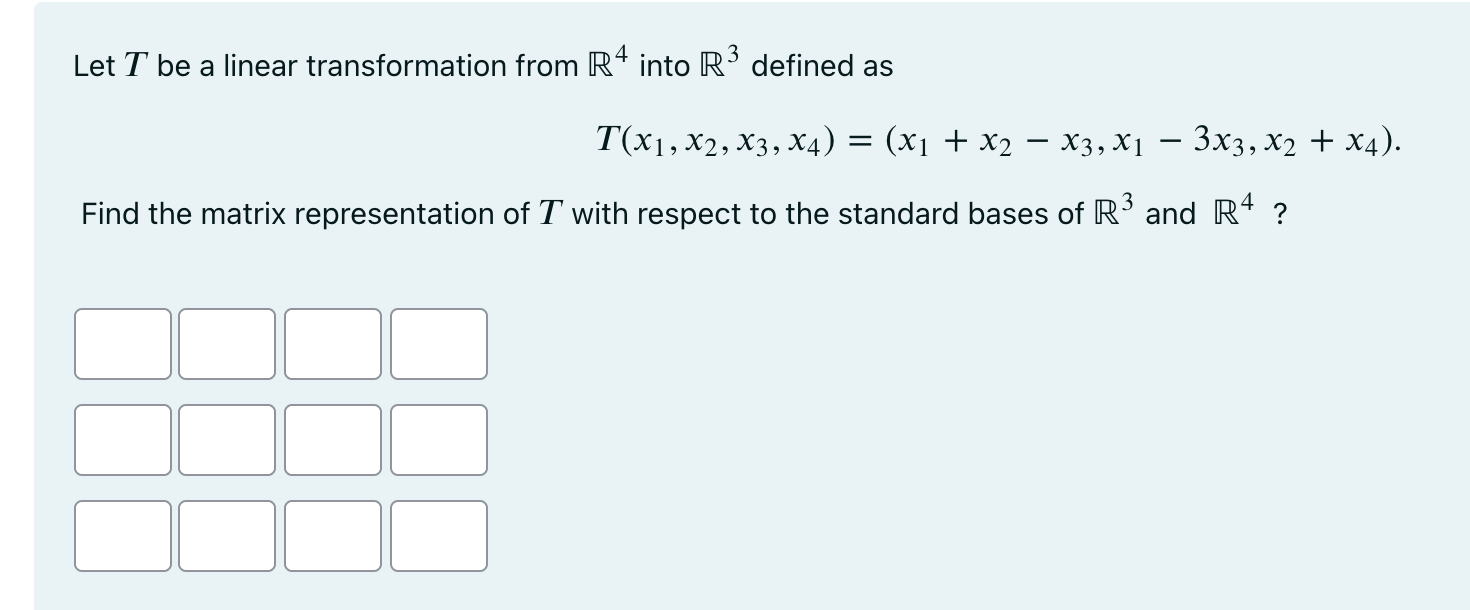Click the second entry box in row one
Screen dimensions: 1470x610
point(227,344)
